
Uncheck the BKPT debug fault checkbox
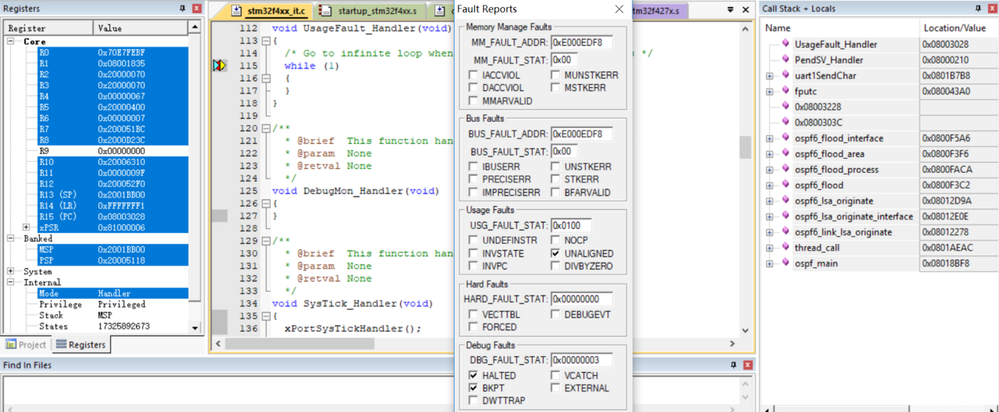tap(473, 388)
